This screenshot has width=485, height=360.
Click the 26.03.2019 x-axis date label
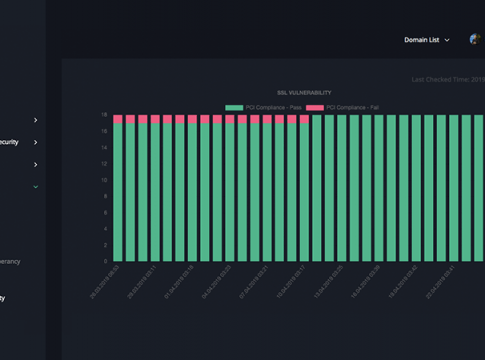click(104, 282)
